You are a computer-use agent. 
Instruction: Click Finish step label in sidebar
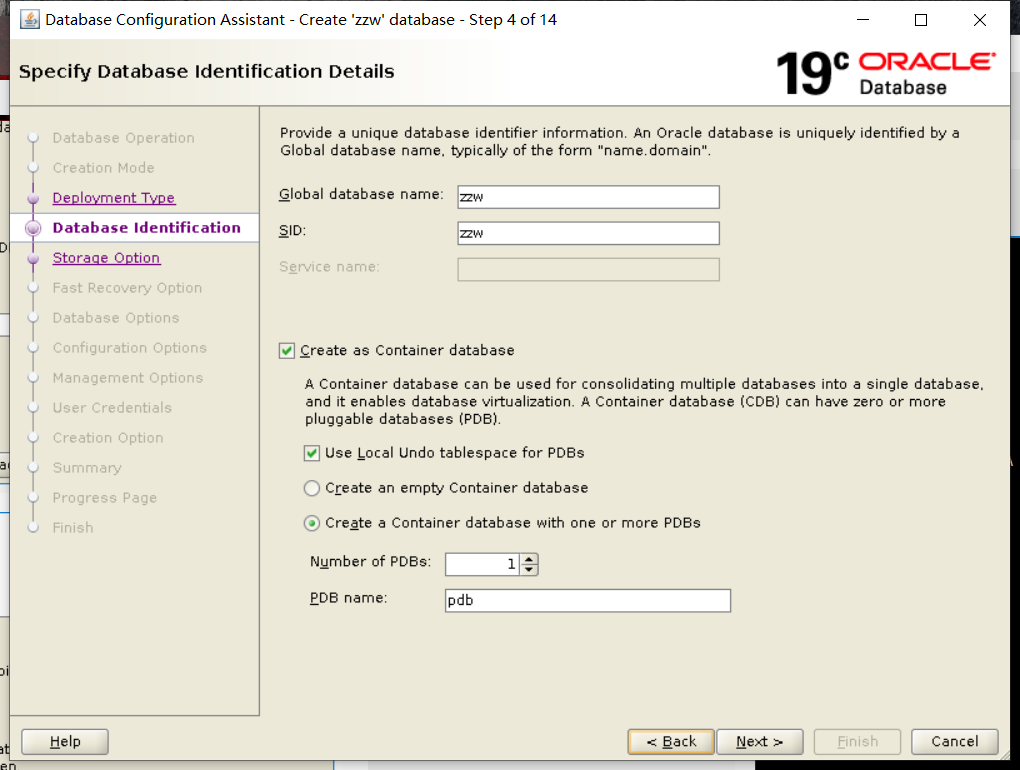(73, 527)
